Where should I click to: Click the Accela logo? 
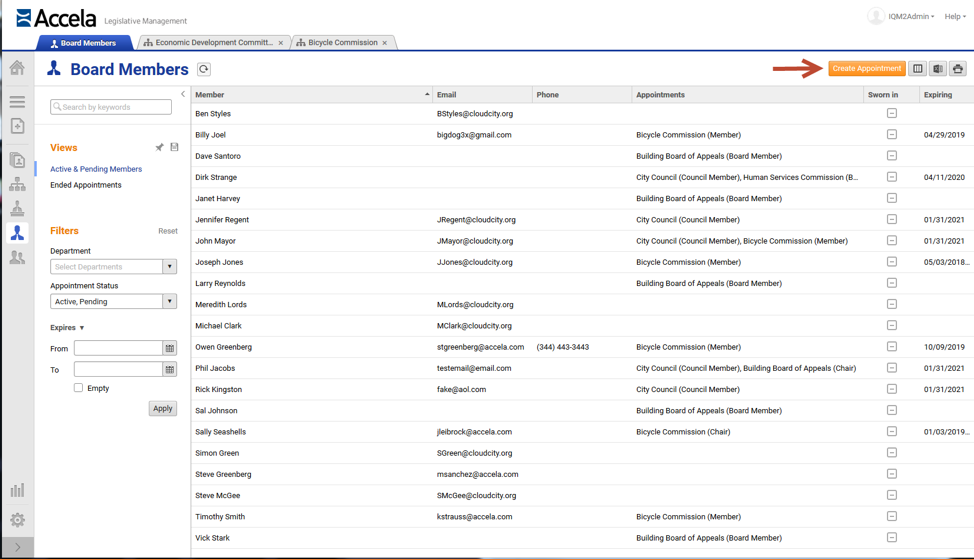pyautogui.click(x=57, y=18)
